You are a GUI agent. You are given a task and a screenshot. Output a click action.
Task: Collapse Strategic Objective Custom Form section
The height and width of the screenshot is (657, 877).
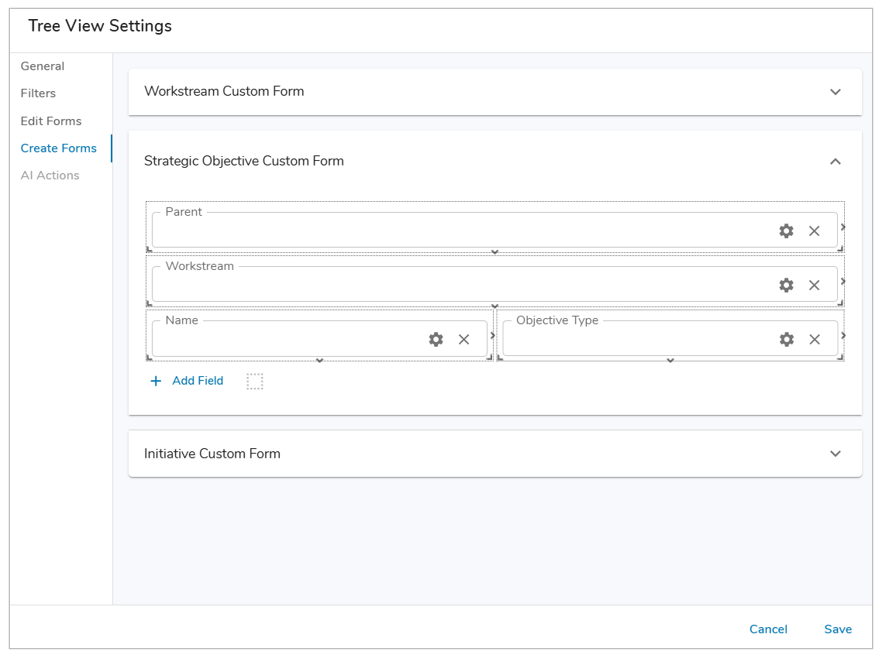pos(835,161)
